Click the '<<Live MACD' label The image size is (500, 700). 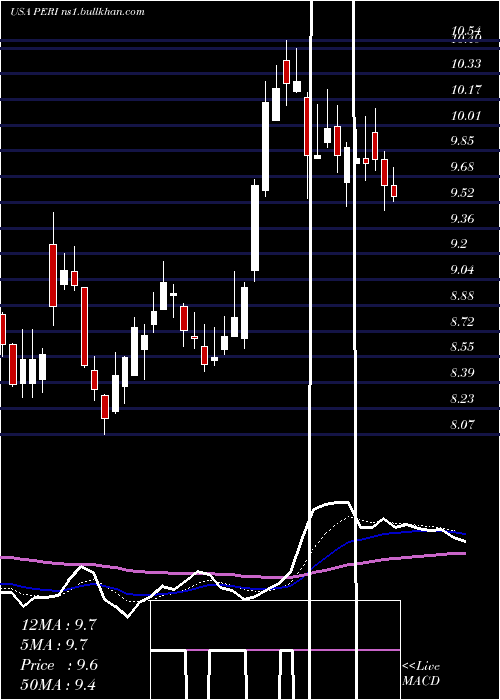click(x=421, y=673)
